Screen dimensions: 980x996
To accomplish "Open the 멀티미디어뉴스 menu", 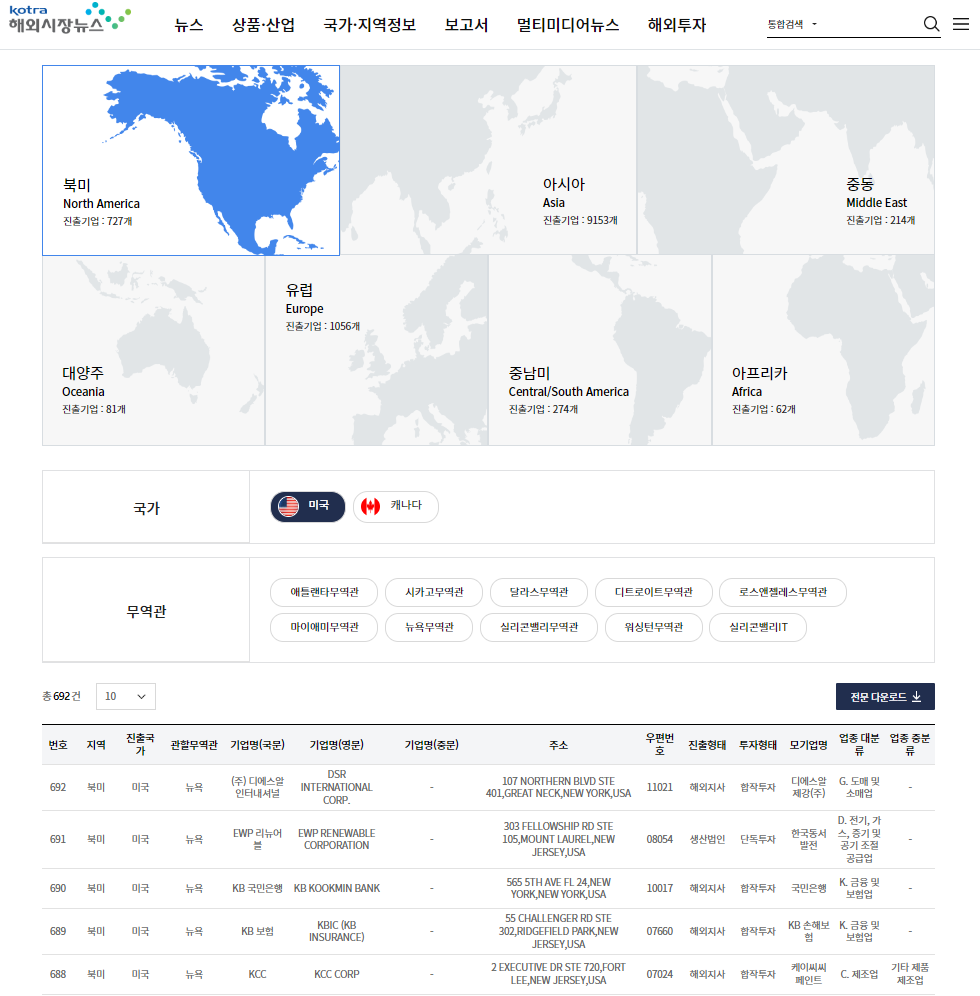I will point(568,25).
